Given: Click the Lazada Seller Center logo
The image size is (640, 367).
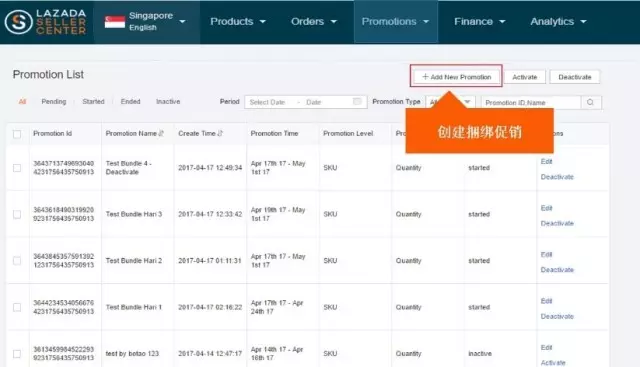Looking at the screenshot, I should click(45, 22).
